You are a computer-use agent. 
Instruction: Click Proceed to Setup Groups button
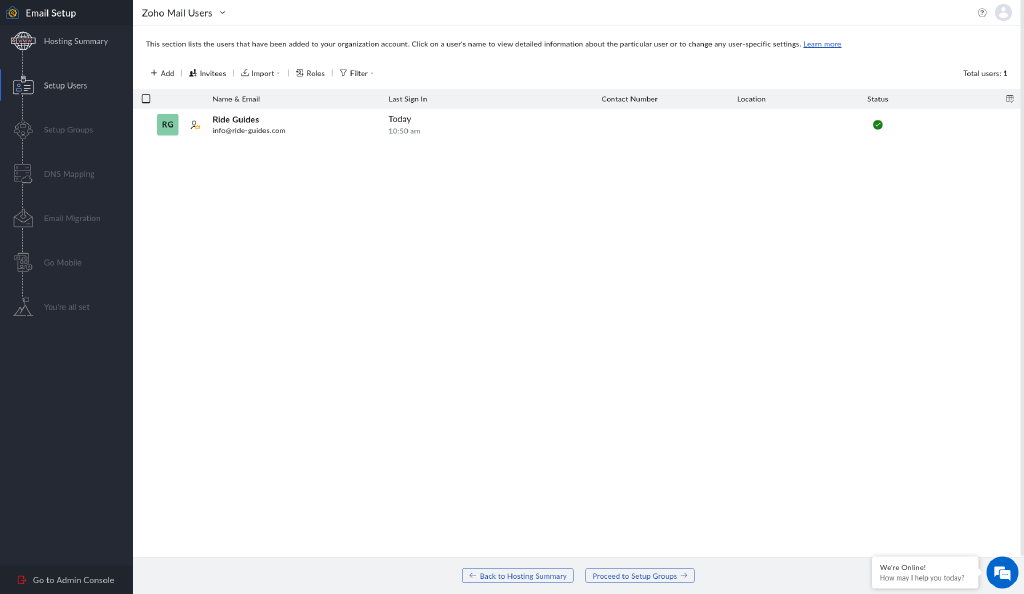pyautogui.click(x=640, y=576)
